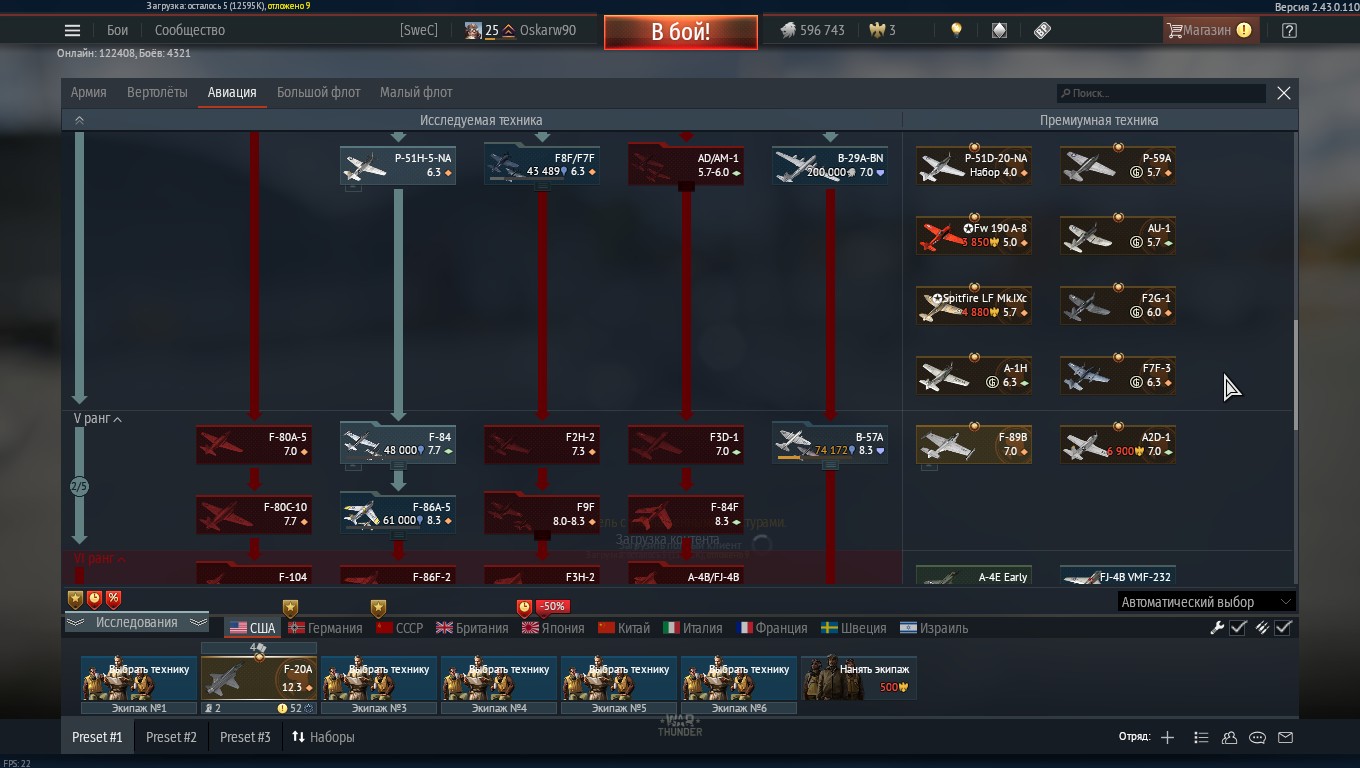Viewport: 1360px width, 768px height.
Task: Select the premium F-89B
Action: coord(974,445)
